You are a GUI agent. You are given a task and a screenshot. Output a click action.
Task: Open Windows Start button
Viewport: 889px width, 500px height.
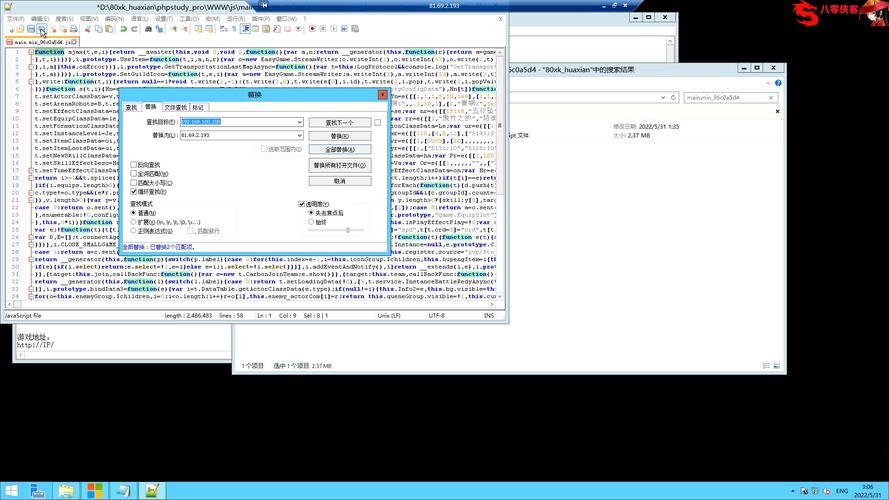point(11,490)
